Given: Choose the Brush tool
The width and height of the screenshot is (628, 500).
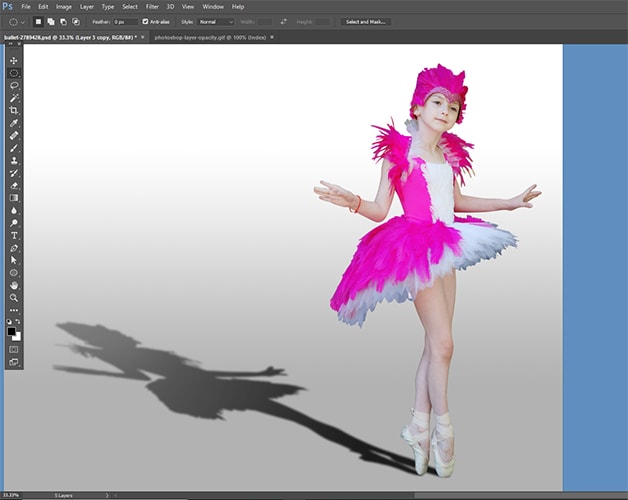Looking at the screenshot, I should 14,147.
